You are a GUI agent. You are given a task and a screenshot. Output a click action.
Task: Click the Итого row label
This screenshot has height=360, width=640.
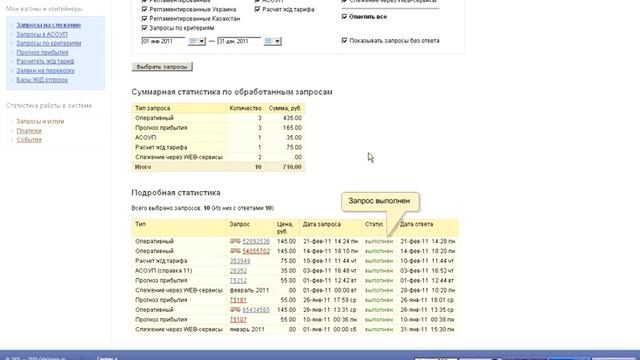click(x=143, y=167)
